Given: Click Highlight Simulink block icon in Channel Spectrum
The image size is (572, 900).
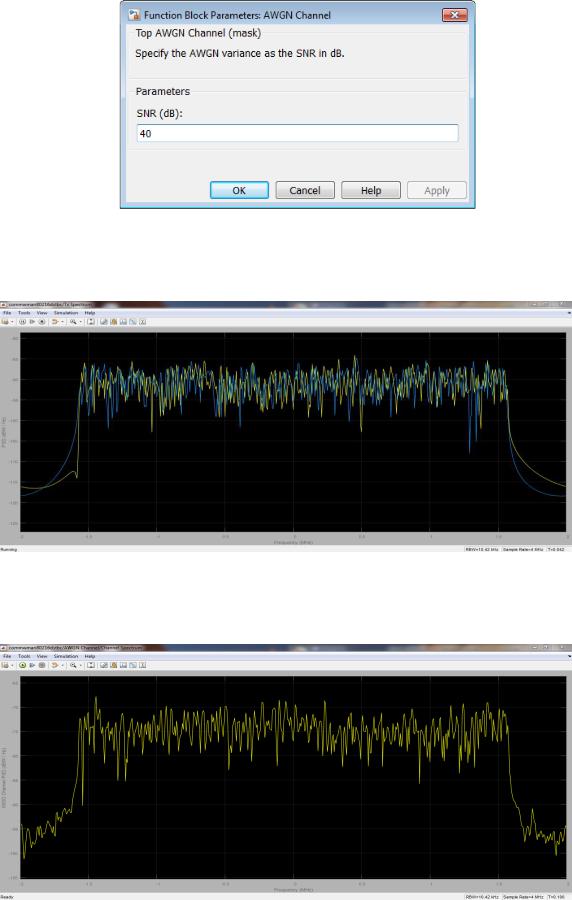Looking at the screenshot, I should (x=55, y=665).
